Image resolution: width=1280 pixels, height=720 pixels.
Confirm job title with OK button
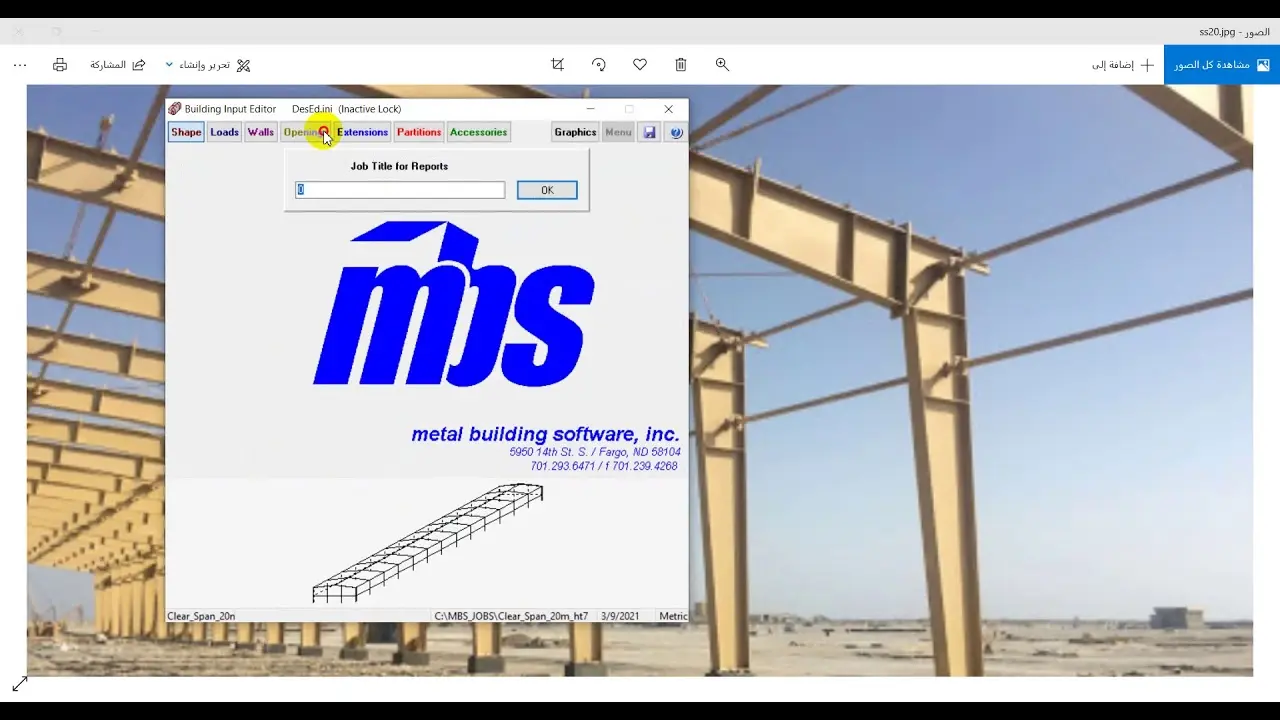pyautogui.click(x=547, y=190)
